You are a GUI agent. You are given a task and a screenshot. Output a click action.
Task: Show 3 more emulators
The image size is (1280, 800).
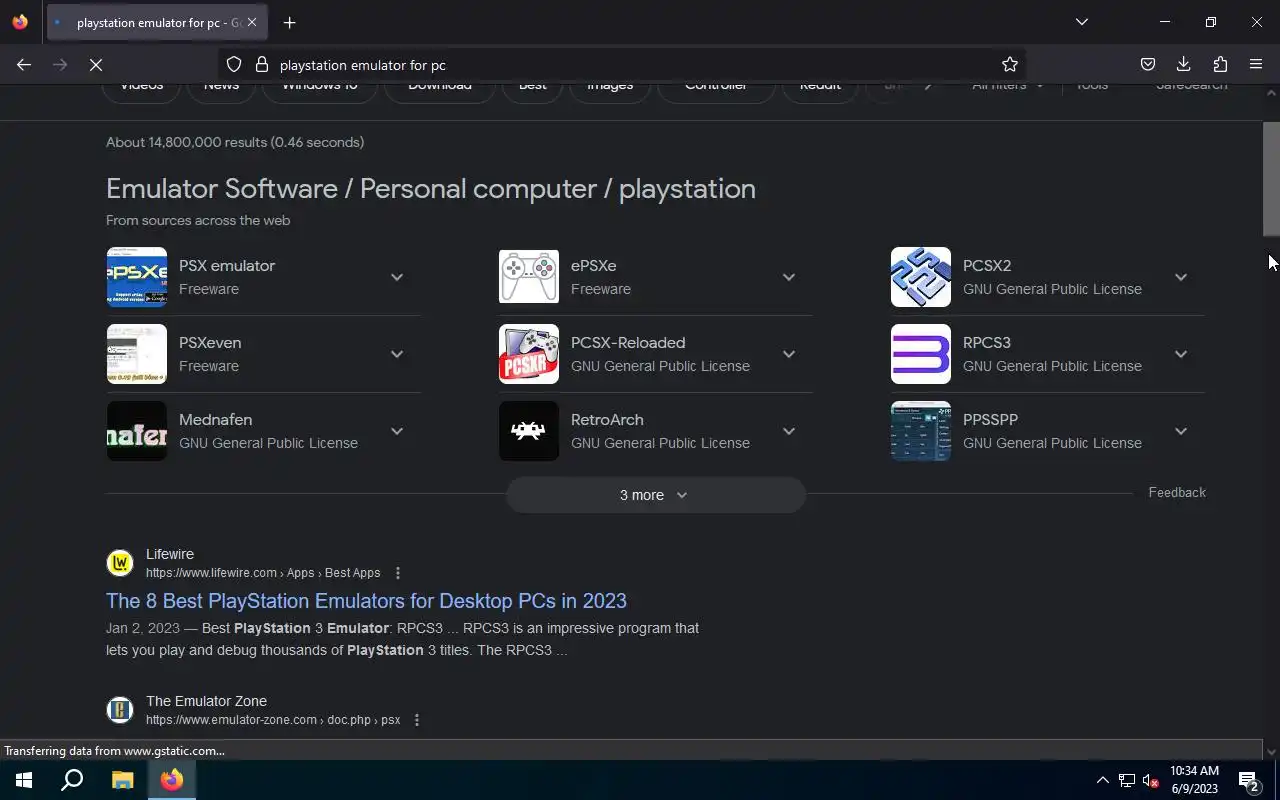pos(655,495)
